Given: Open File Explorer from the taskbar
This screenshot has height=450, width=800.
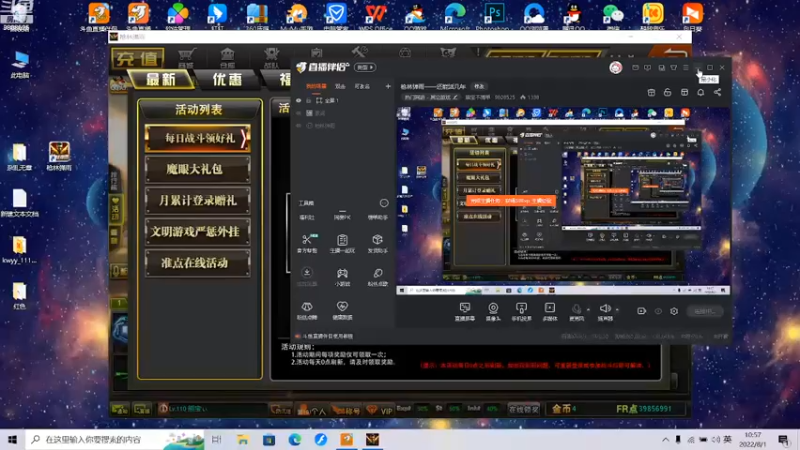Looking at the screenshot, I should click(x=243, y=439).
